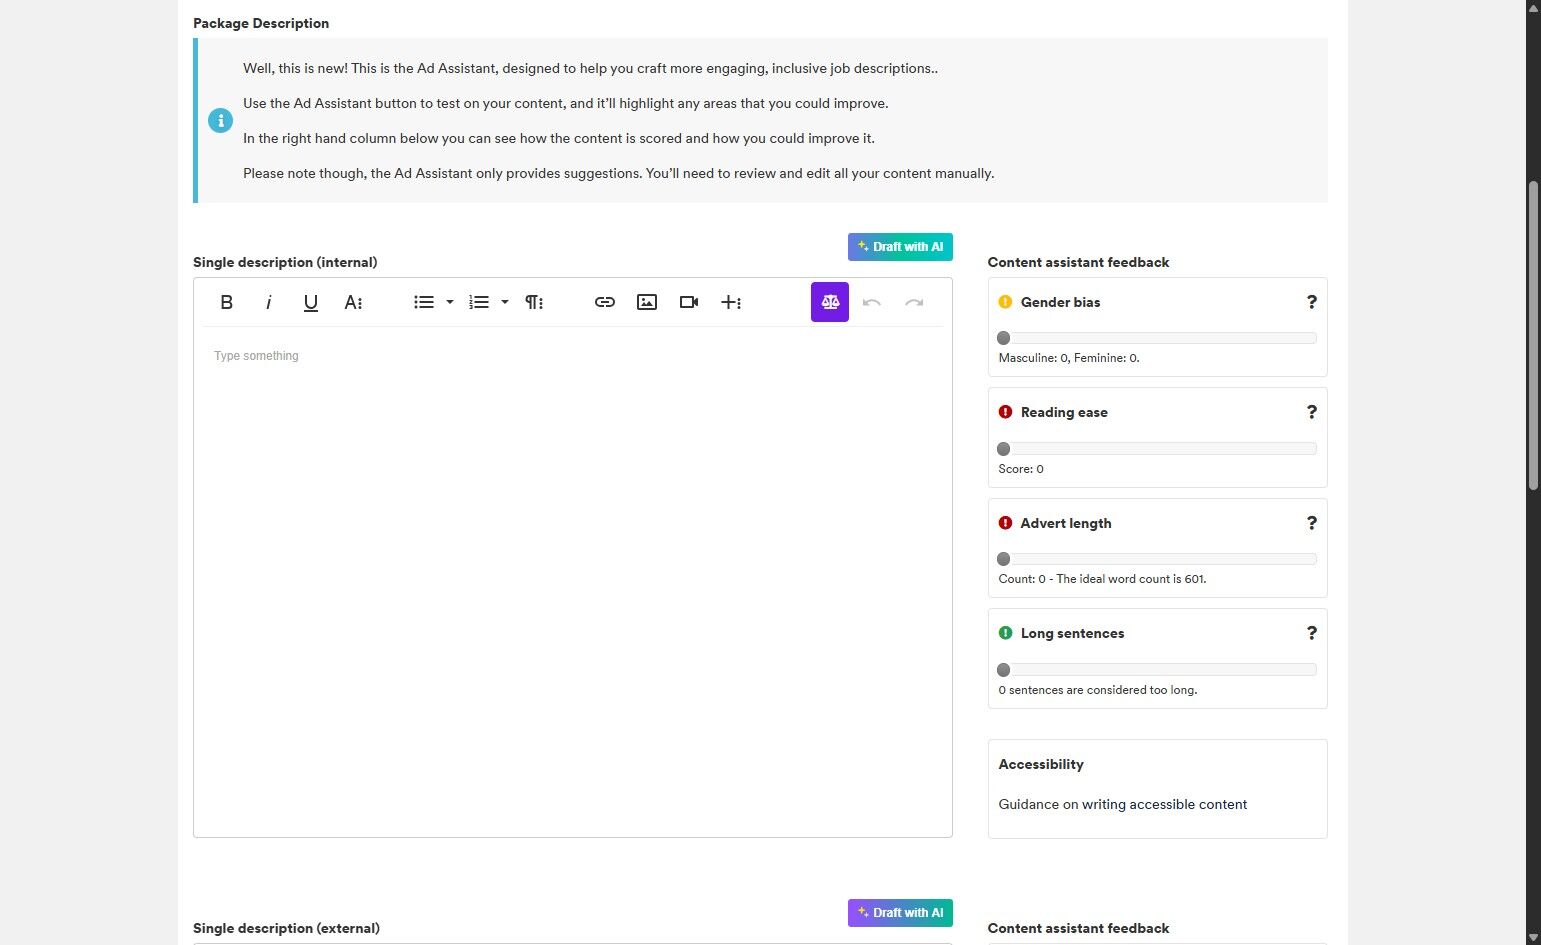Insert a hyperlink in the description
Viewport: 1541px width, 945px height.
605,302
